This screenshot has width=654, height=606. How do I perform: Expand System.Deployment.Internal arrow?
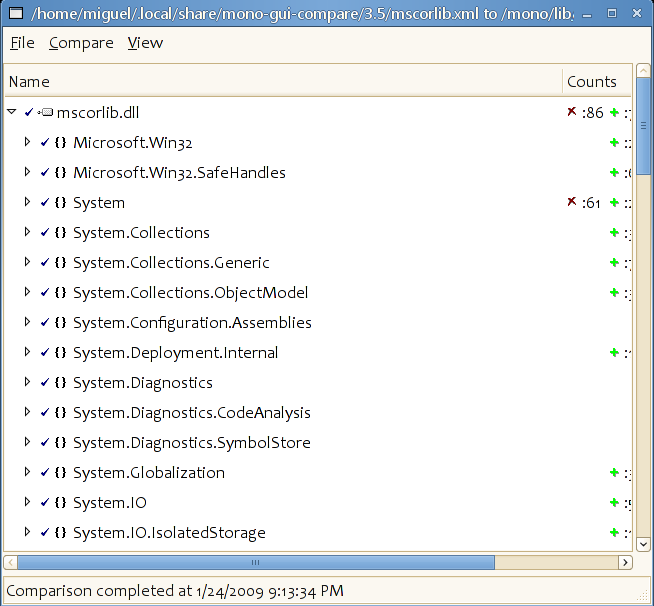[27, 352]
